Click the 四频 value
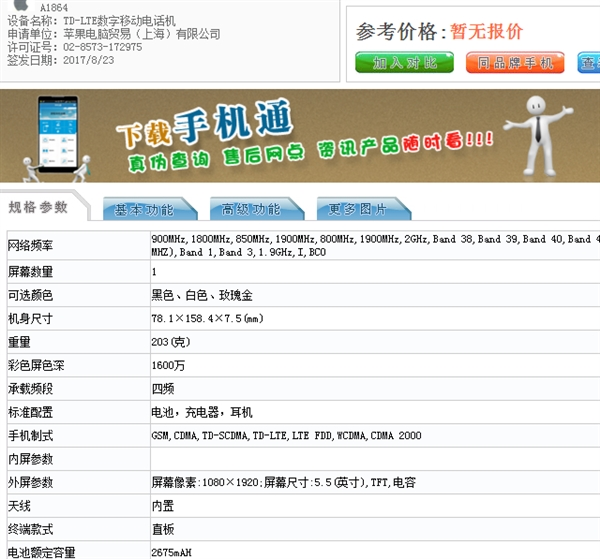600x559 pixels. pyautogui.click(x=163, y=389)
